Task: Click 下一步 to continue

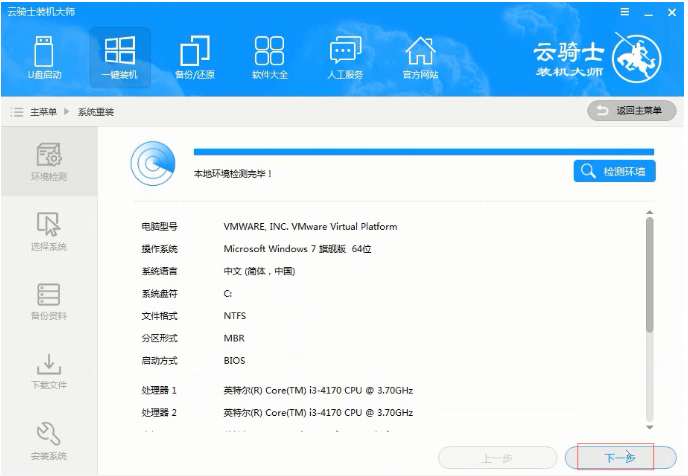Action: 620,458
